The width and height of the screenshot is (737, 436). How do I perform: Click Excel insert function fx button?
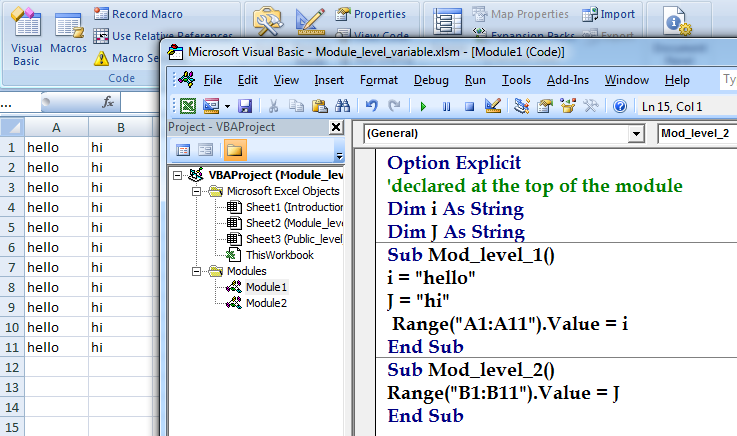pos(108,102)
